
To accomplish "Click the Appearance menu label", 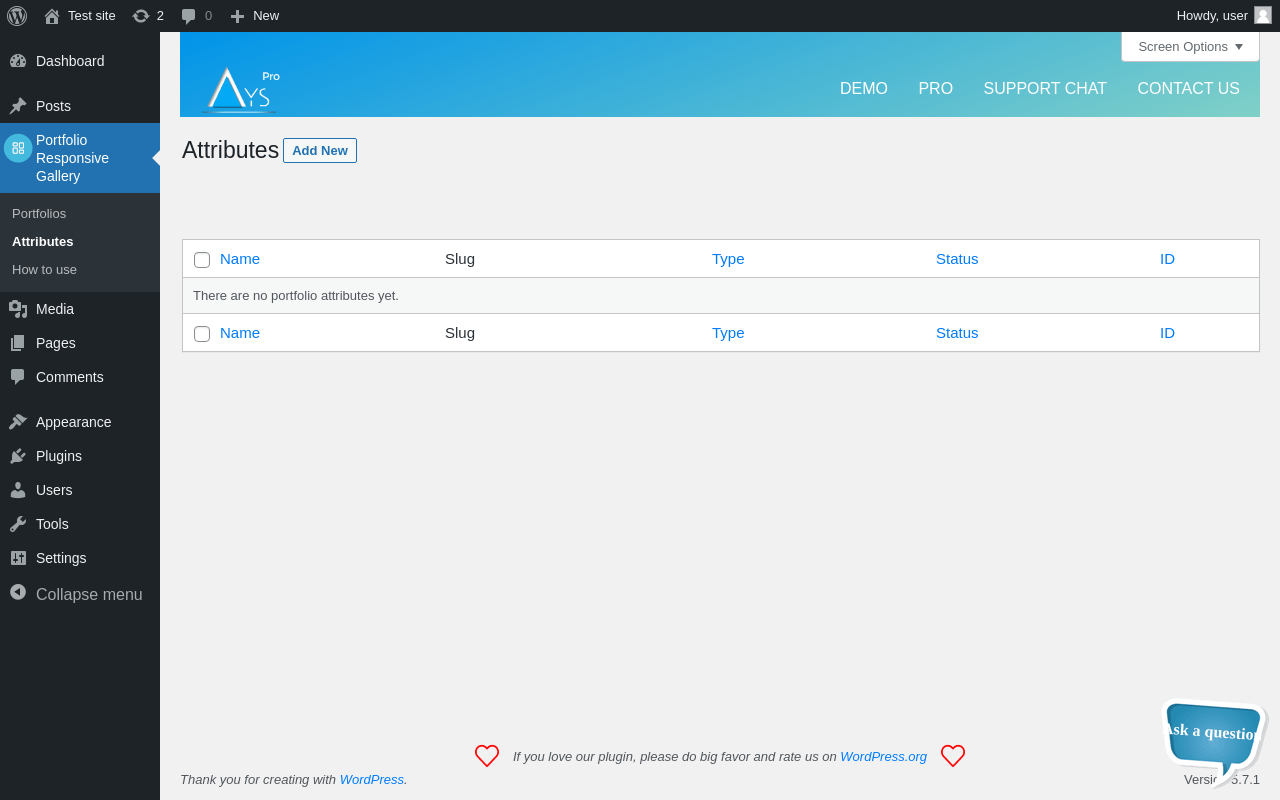I will (x=74, y=422).
